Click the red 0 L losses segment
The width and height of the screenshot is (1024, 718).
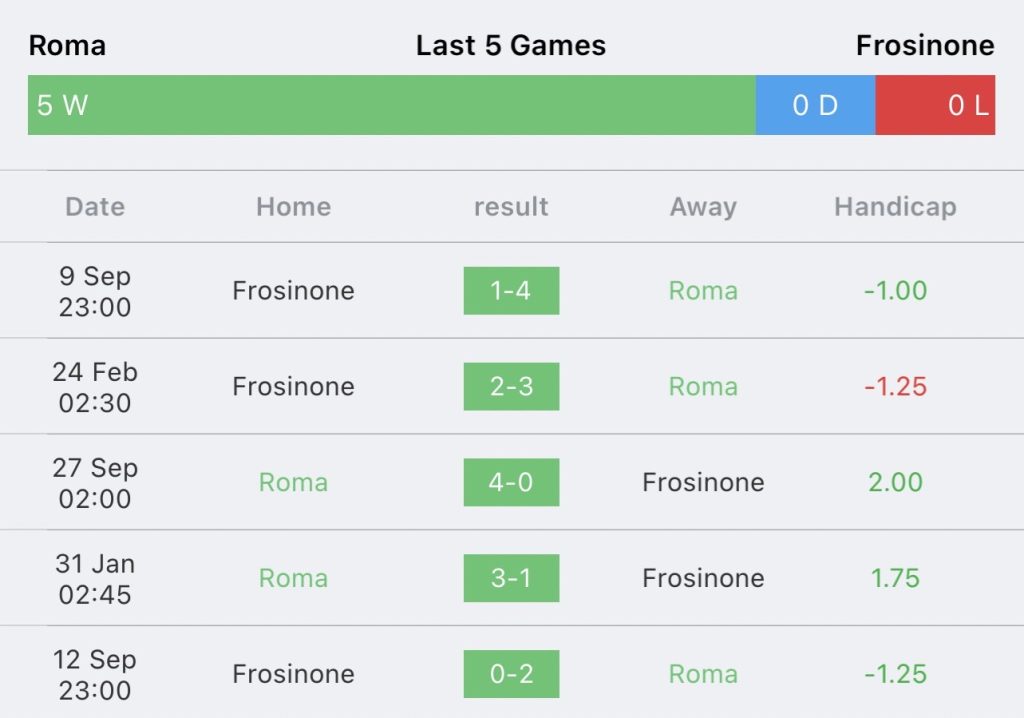pos(935,105)
